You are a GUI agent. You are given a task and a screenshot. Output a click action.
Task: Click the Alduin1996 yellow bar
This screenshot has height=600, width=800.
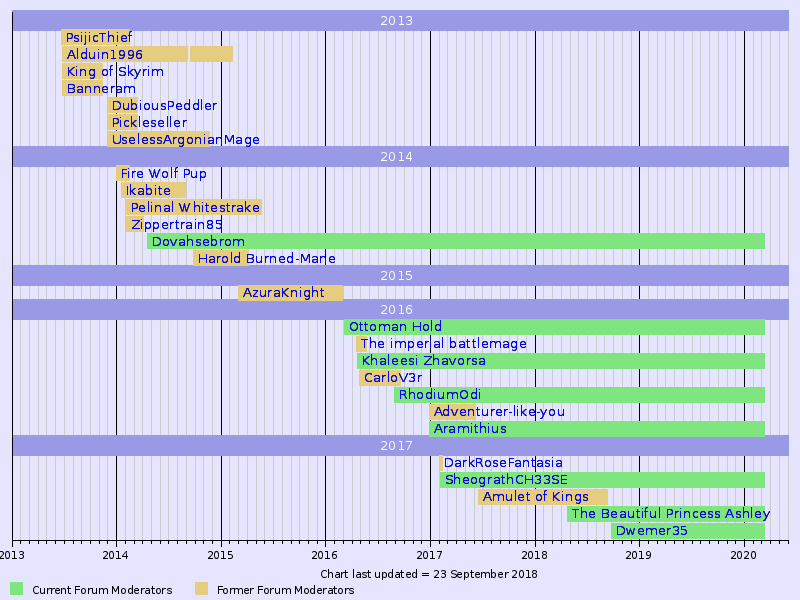click(x=130, y=54)
